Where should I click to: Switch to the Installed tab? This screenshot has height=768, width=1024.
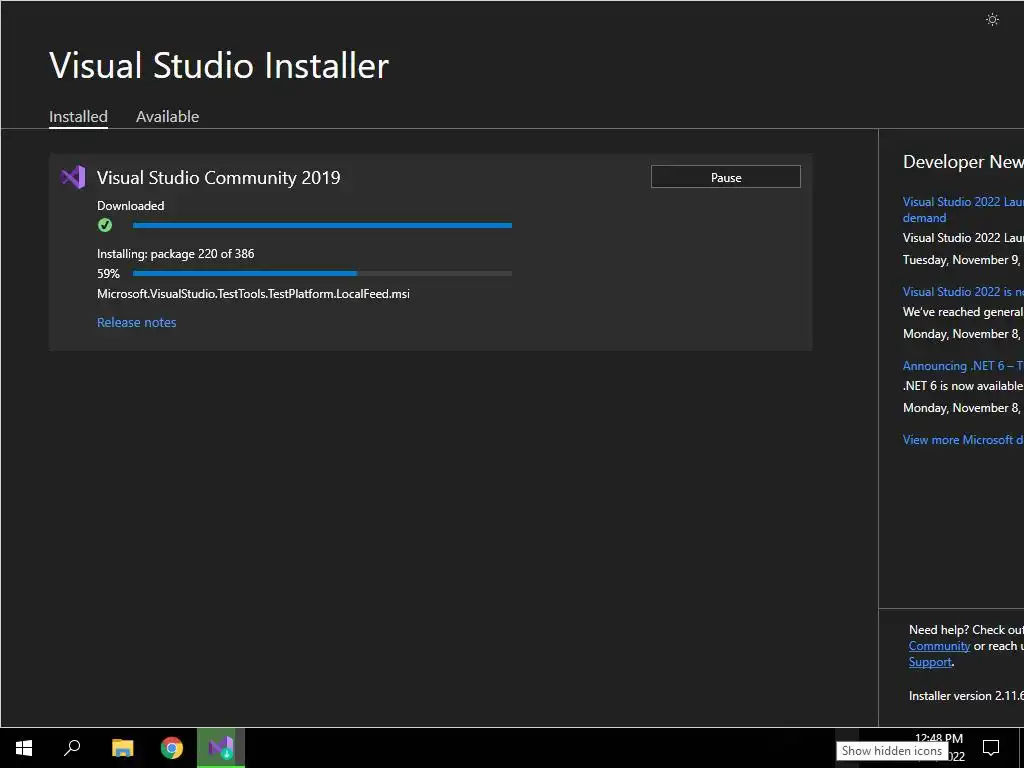point(78,116)
